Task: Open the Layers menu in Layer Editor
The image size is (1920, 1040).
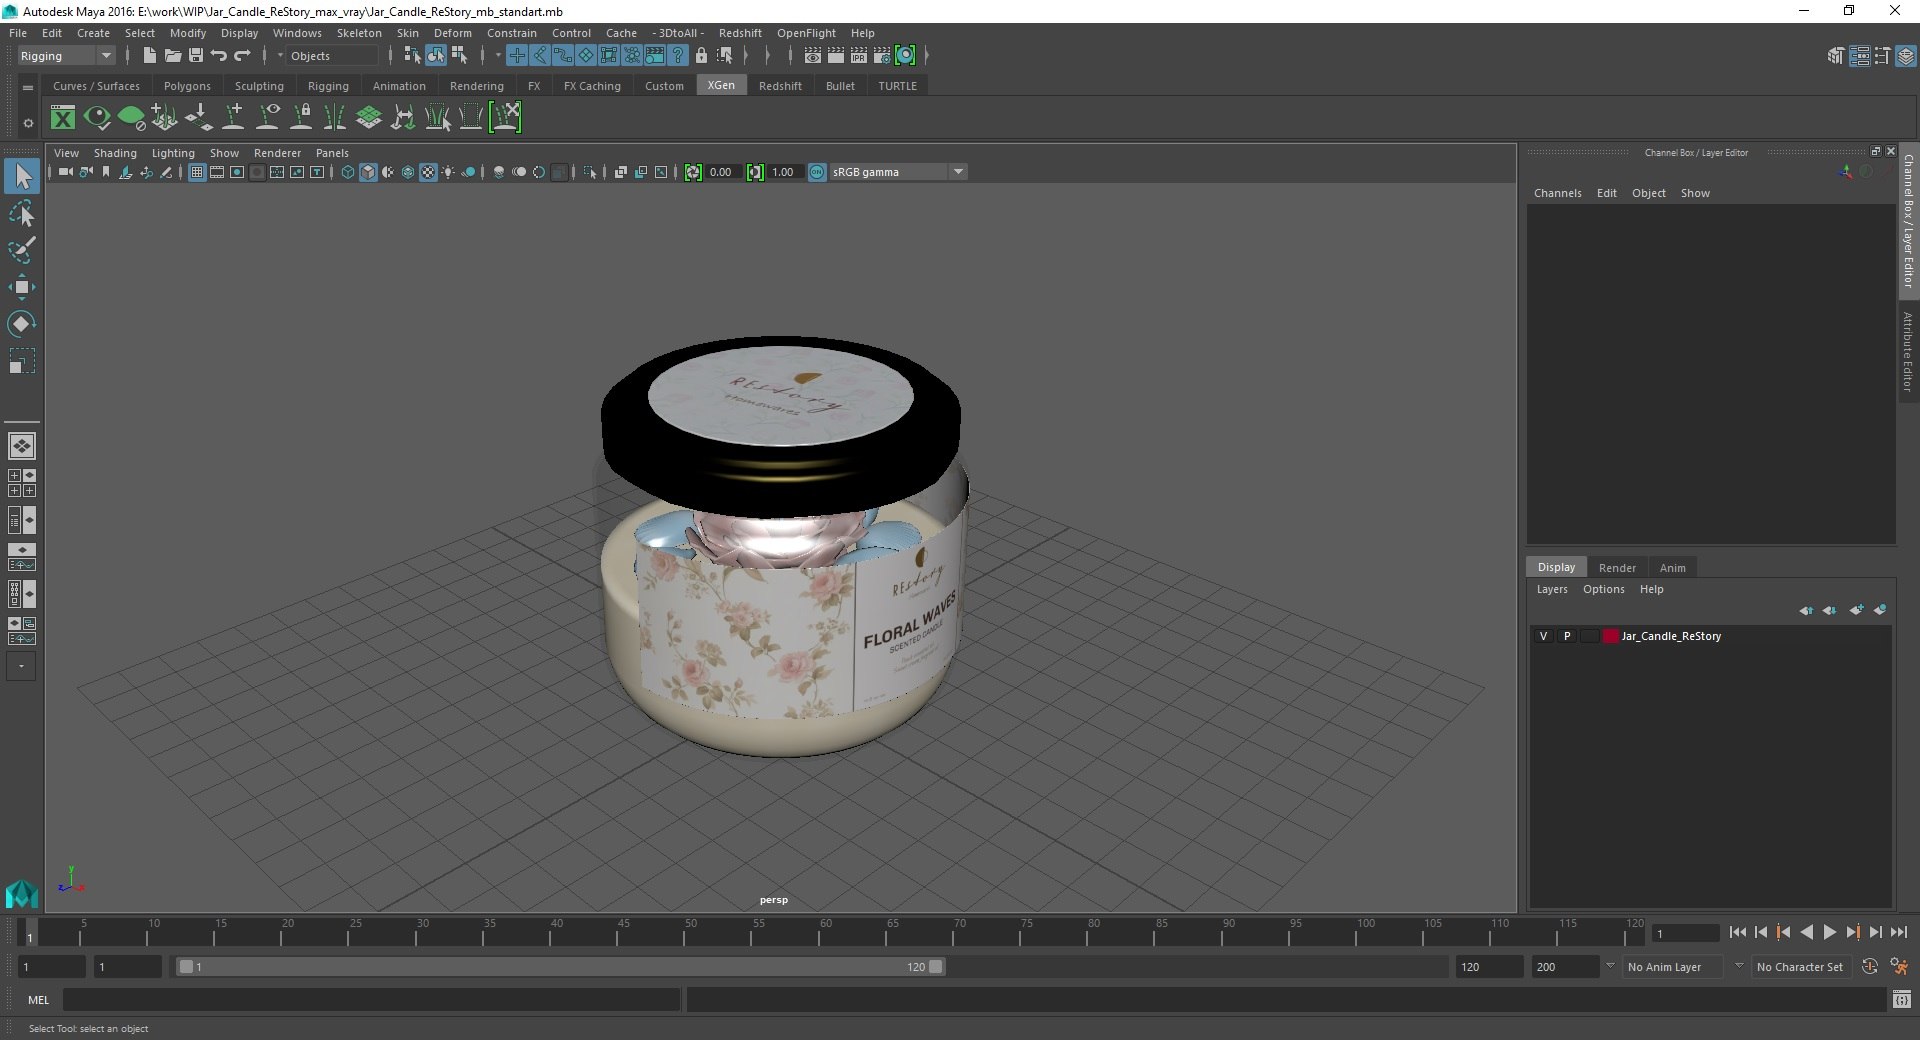Action: 1552,589
